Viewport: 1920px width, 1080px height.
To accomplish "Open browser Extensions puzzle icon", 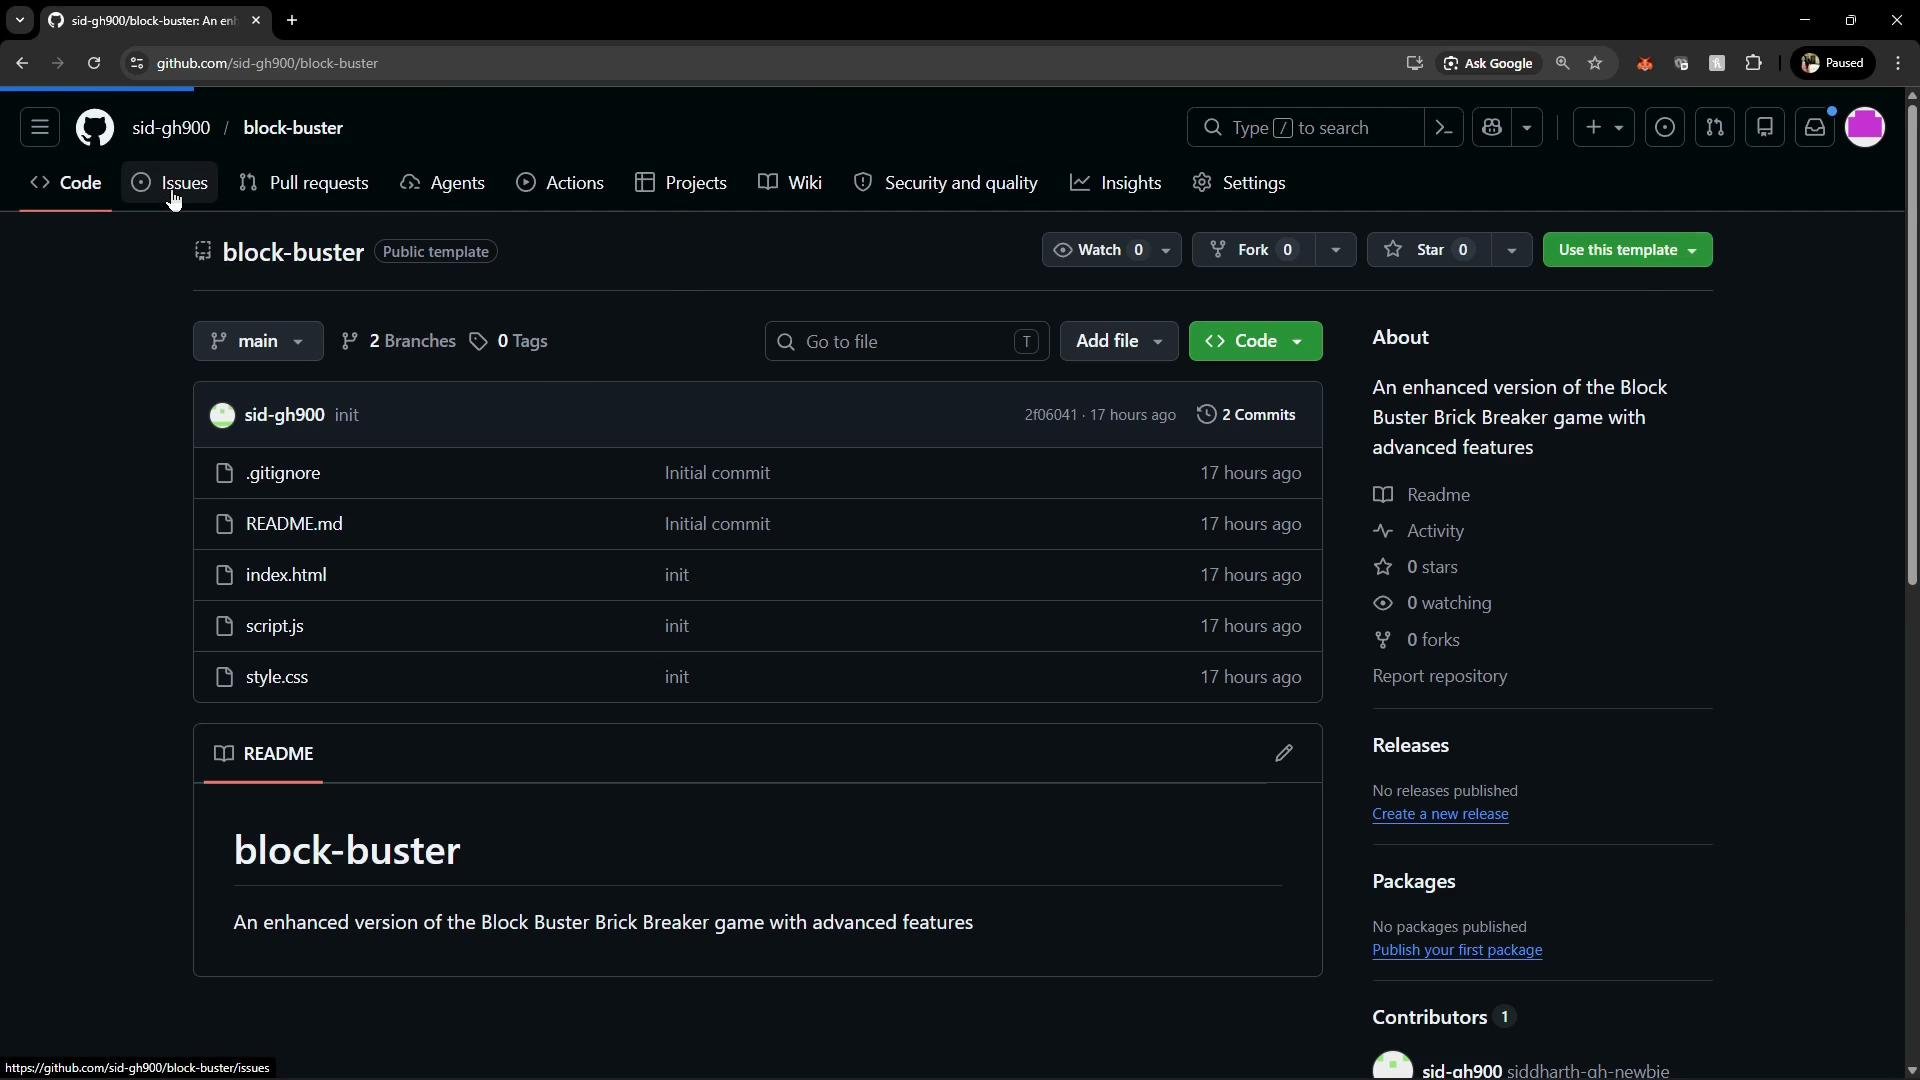I will point(1753,63).
